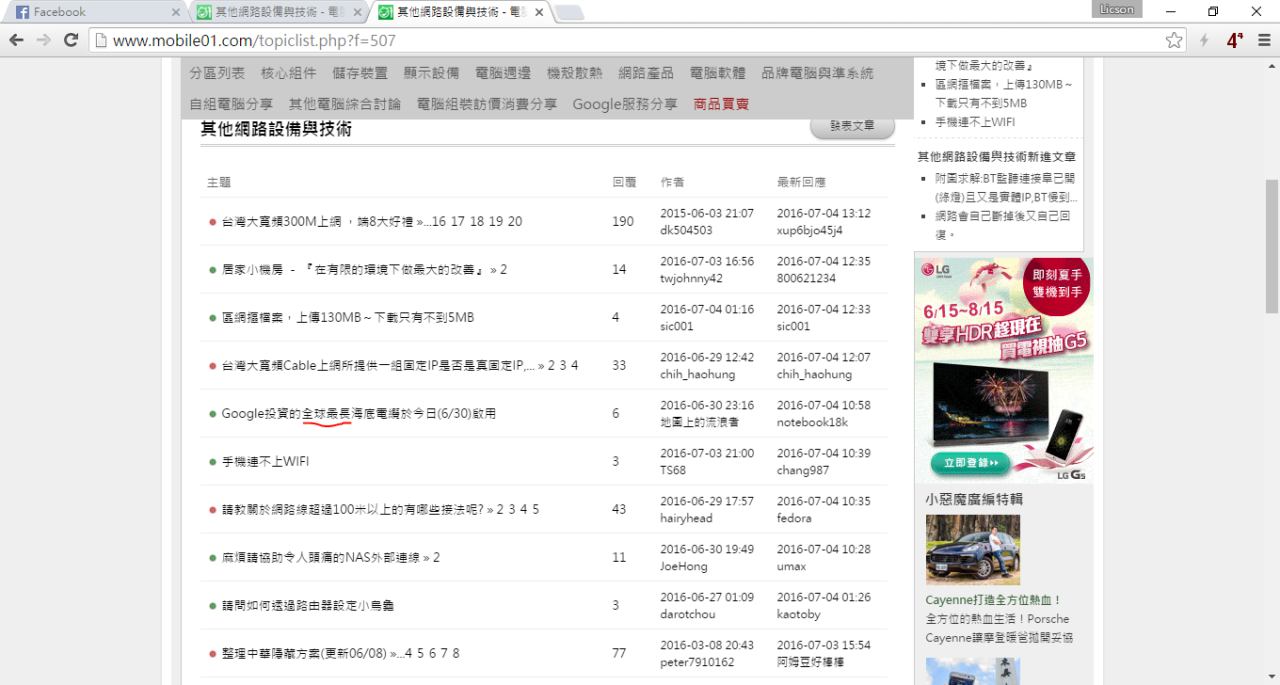Open the Google海底電纜 topic thread
This screenshot has width=1280, height=685.
click(358, 414)
